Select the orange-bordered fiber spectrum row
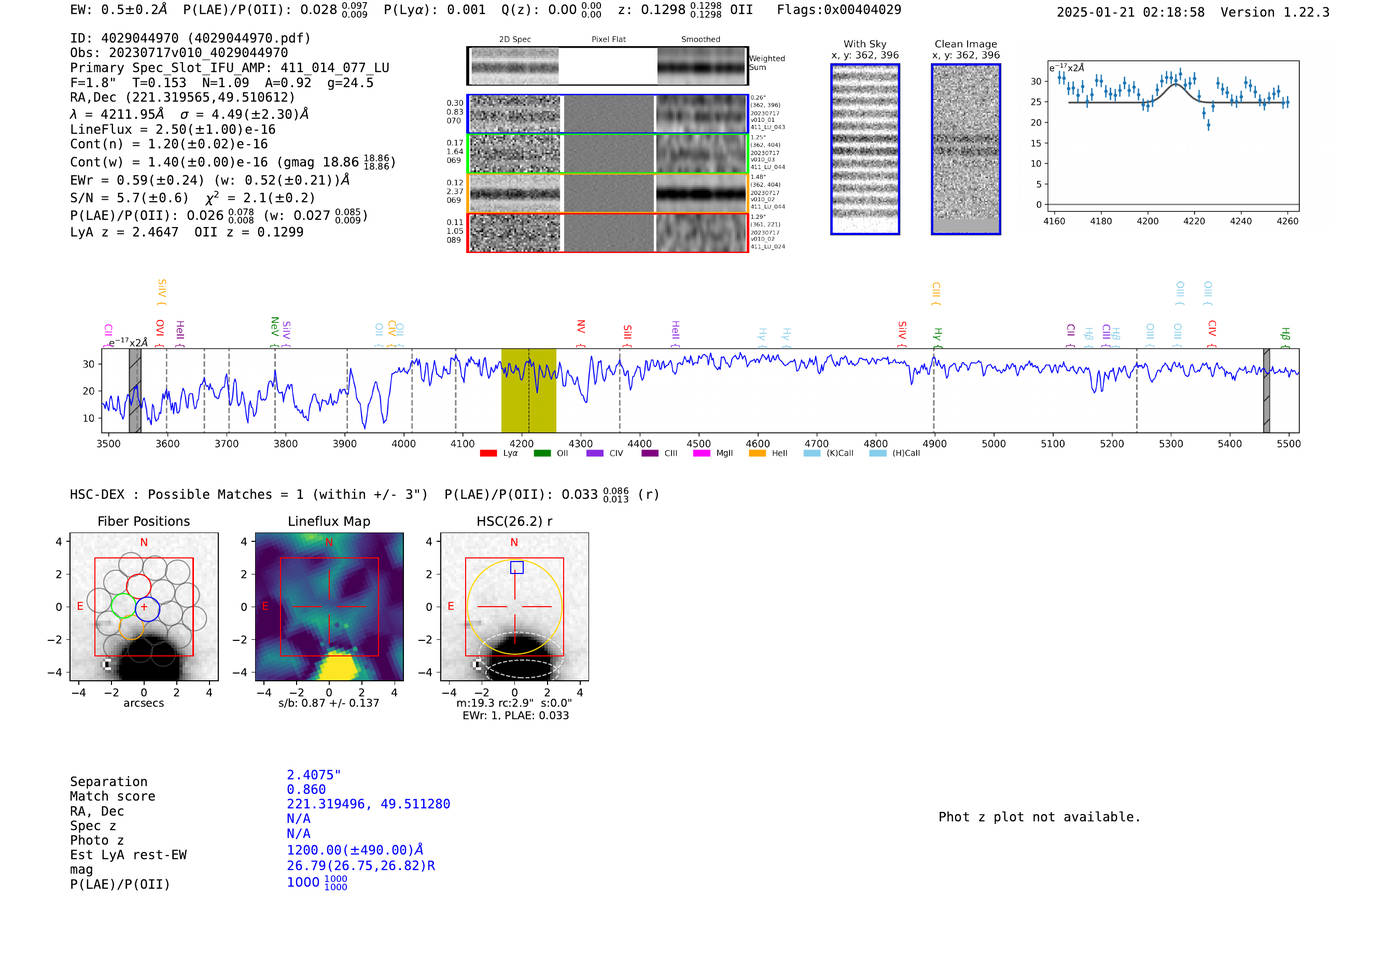This screenshot has width=1400, height=953. (607, 193)
